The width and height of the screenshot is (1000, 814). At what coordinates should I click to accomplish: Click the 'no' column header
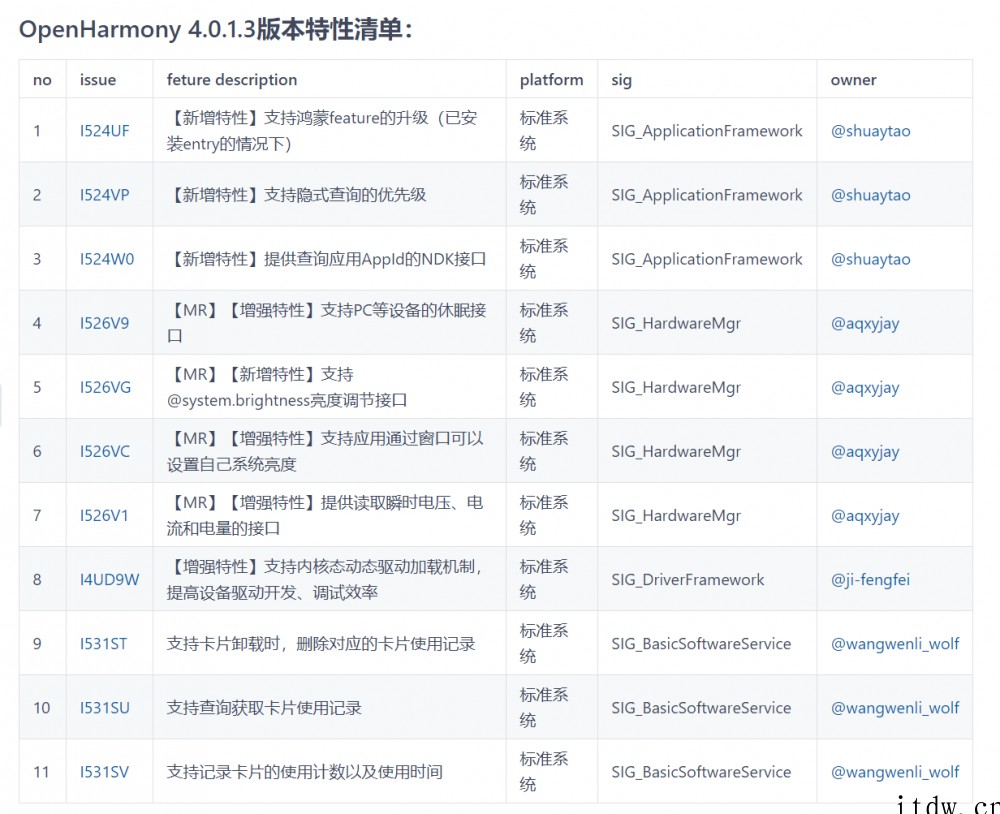[42, 80]
